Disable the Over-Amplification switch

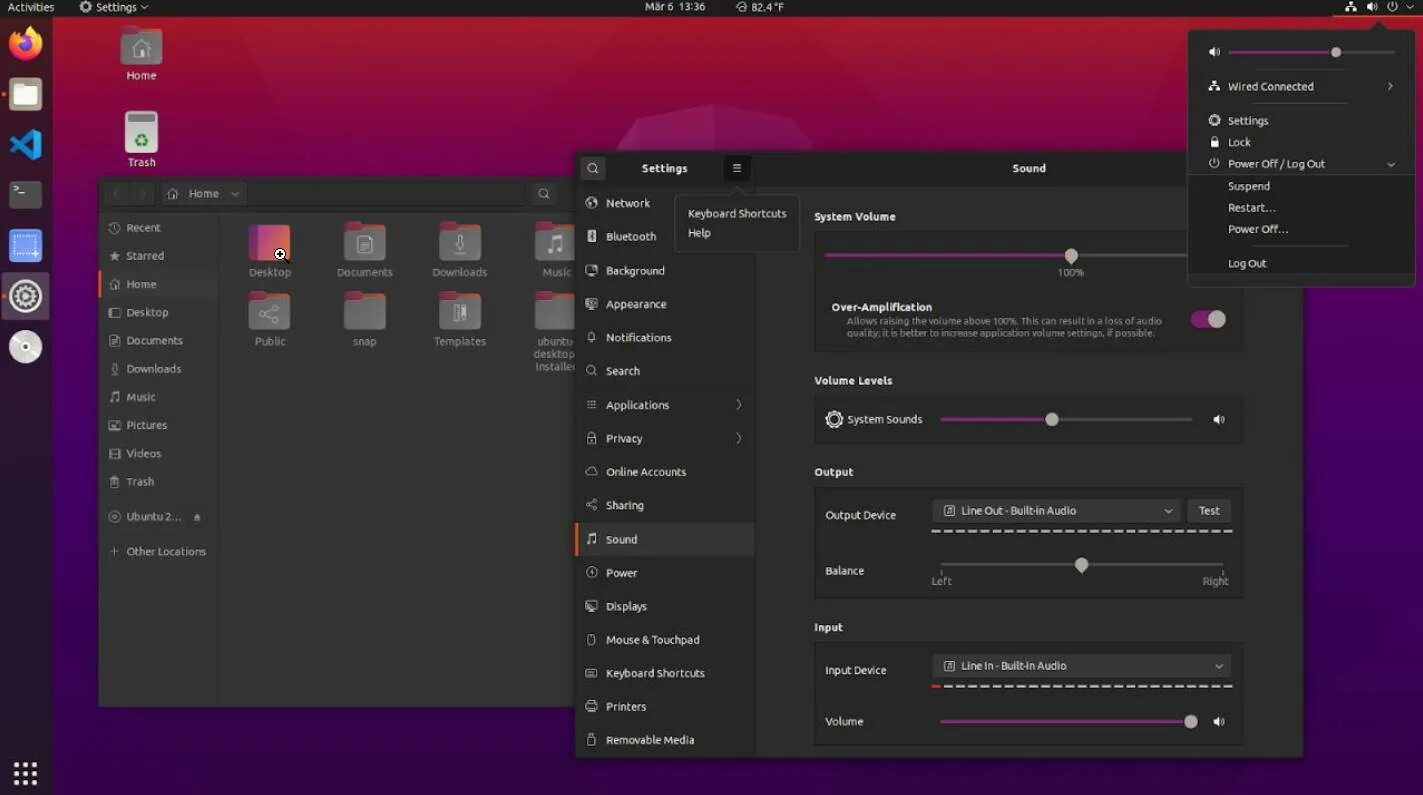1208,319
